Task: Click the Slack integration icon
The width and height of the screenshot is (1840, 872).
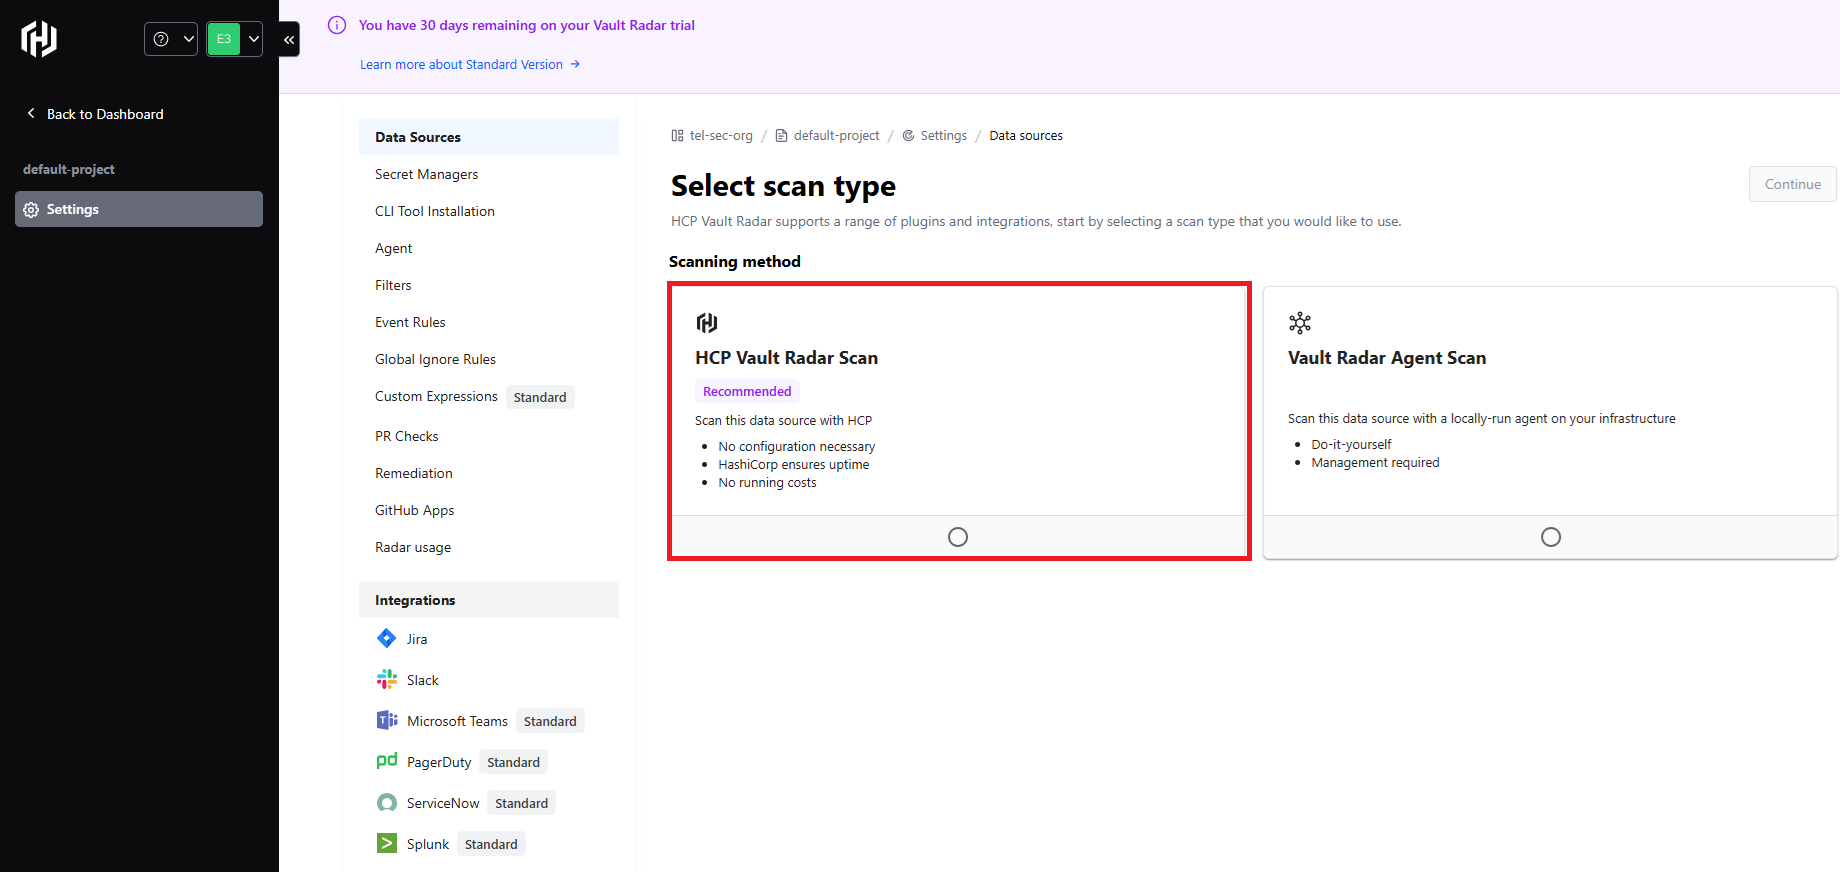Action: point(387,679)
